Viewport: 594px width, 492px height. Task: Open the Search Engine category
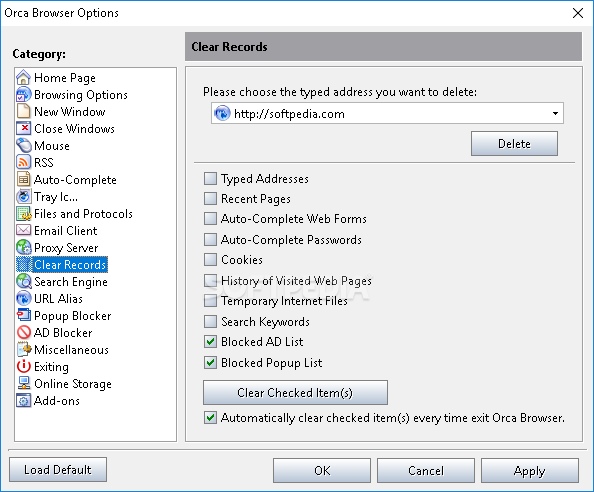[x=71, y=282]
